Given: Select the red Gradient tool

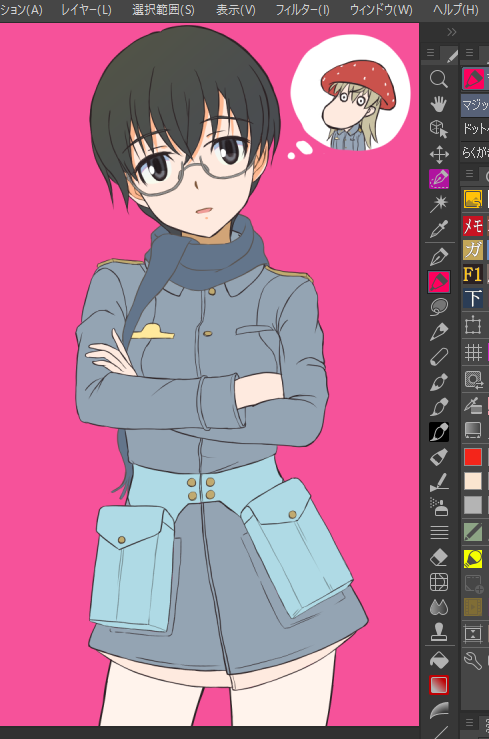Looking at the screenshot, I should tap(439, 685).
